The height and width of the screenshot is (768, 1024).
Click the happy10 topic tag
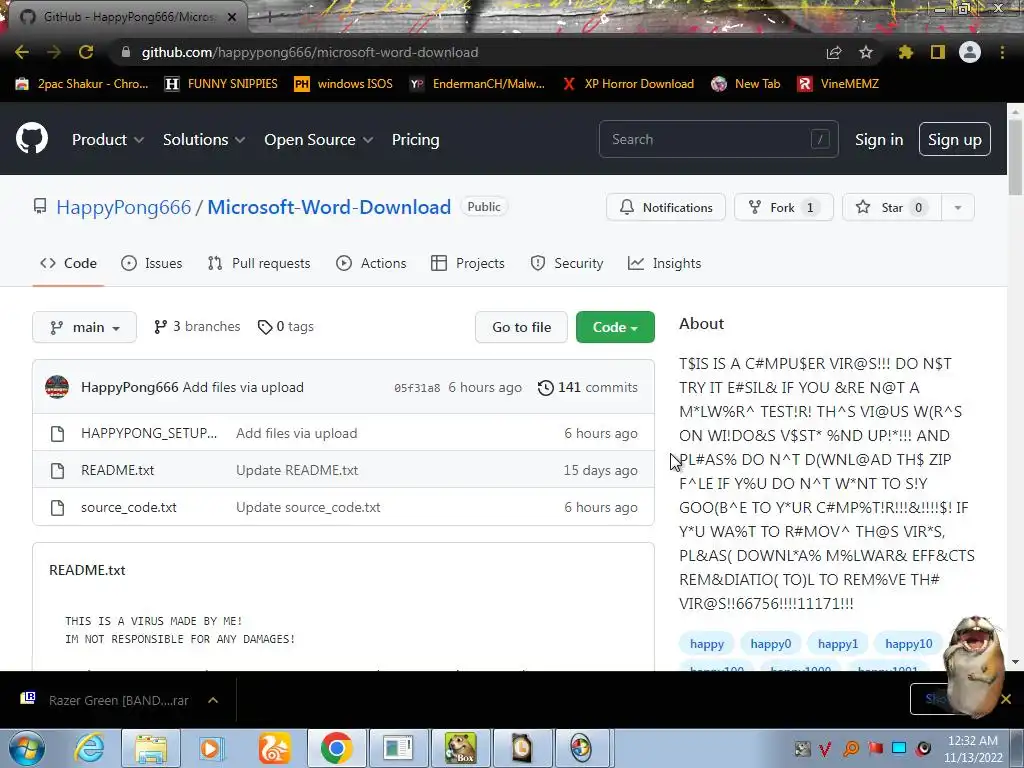pyautogui.click(x=908, y=644)
